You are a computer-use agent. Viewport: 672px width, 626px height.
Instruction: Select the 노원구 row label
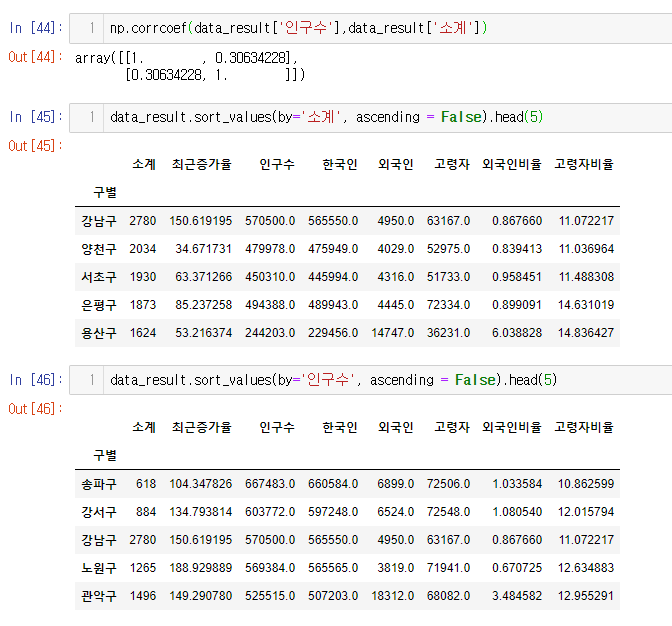[98, 568]
